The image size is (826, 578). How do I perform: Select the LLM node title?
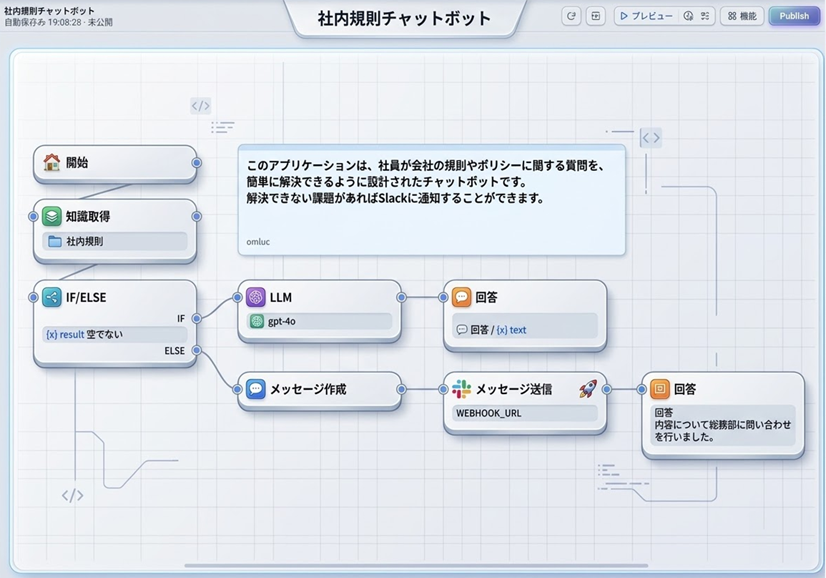[281, 297]
